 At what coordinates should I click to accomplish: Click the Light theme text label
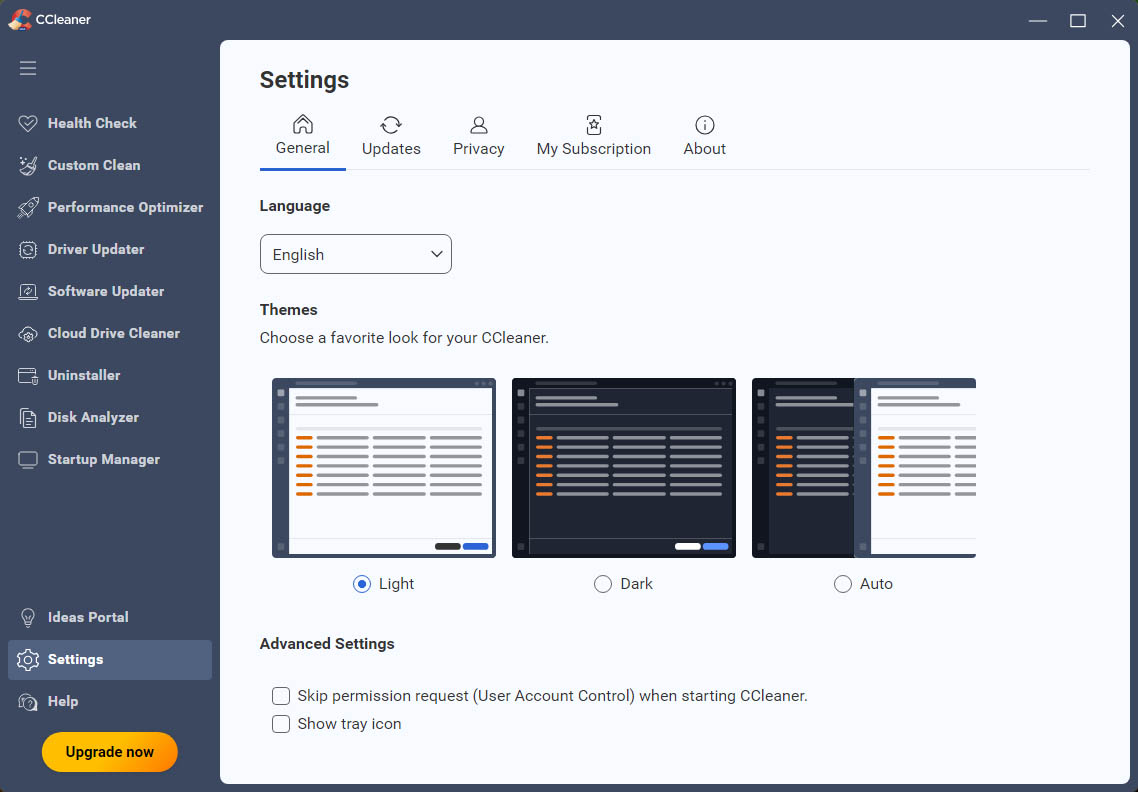click(396, 584)
